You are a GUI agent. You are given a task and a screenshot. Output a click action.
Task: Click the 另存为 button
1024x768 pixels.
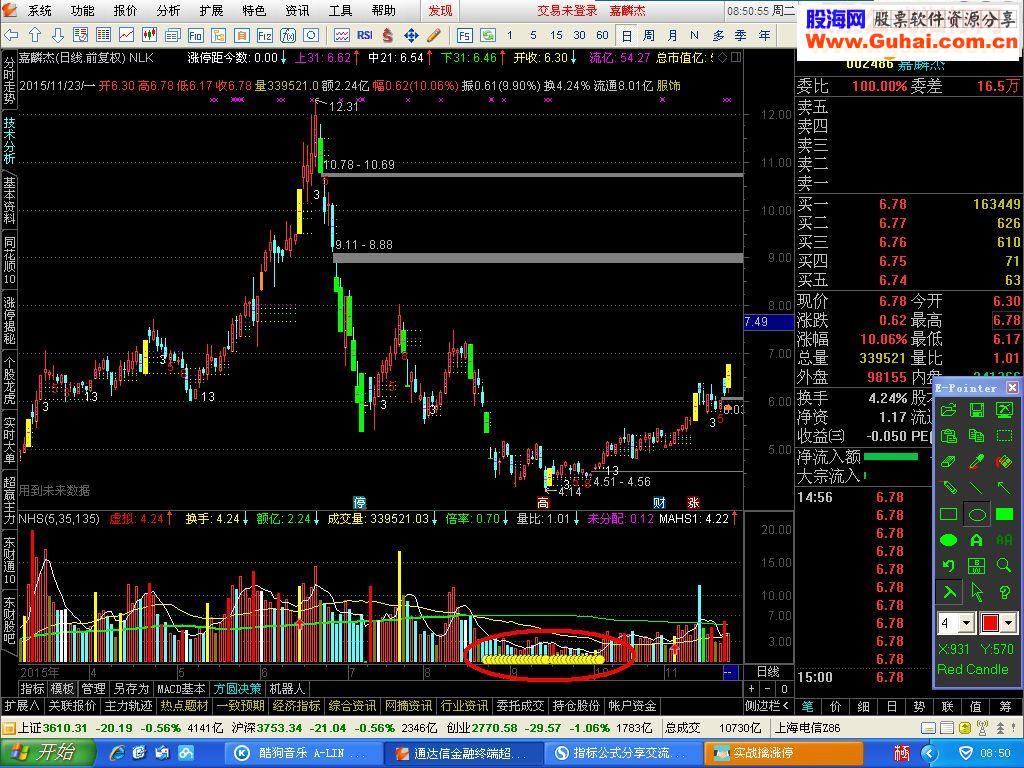[x=131, y=689]
